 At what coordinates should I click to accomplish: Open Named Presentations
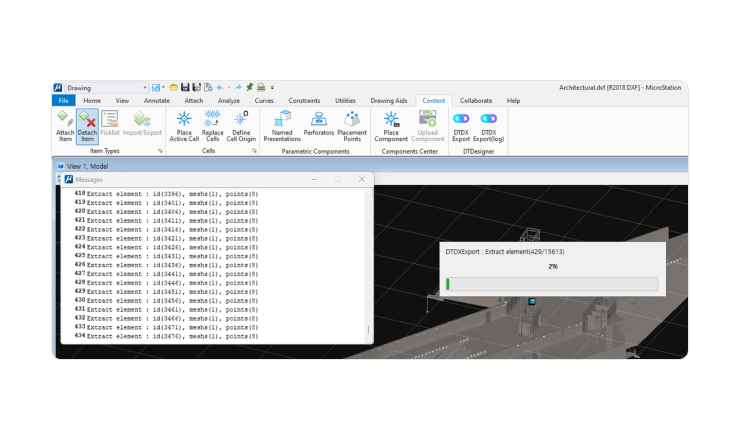(x=282, y=124)
